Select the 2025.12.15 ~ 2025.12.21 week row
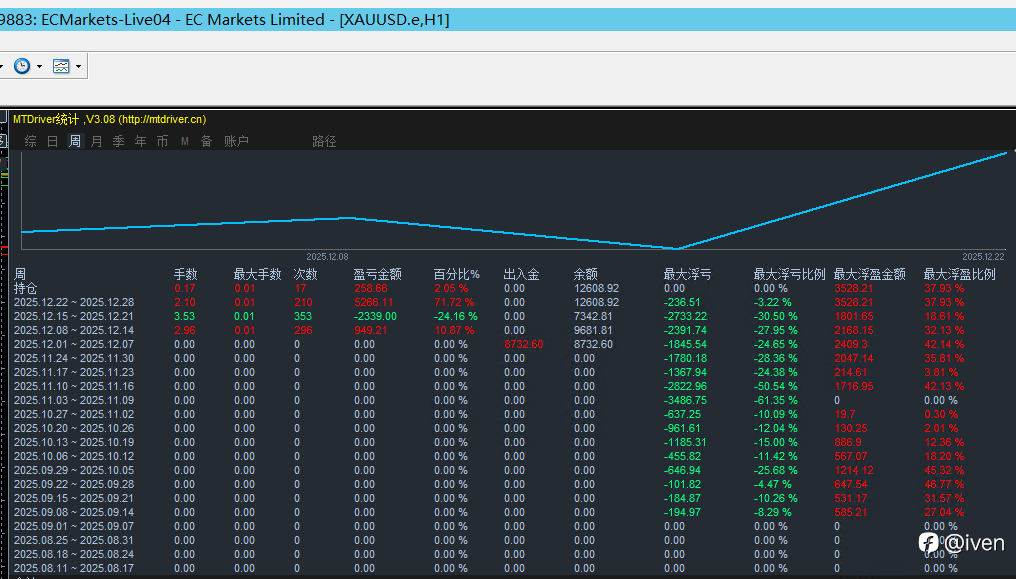1016x579 pixels. 73,316
